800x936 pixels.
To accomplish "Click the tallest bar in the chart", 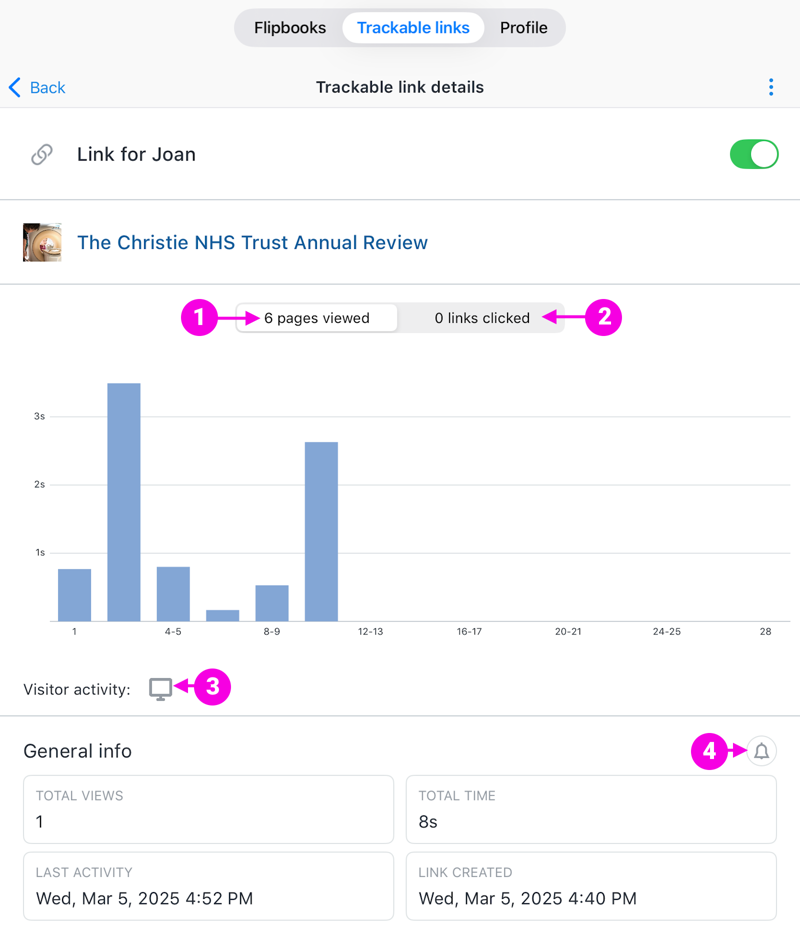I will tap(124, 502).
